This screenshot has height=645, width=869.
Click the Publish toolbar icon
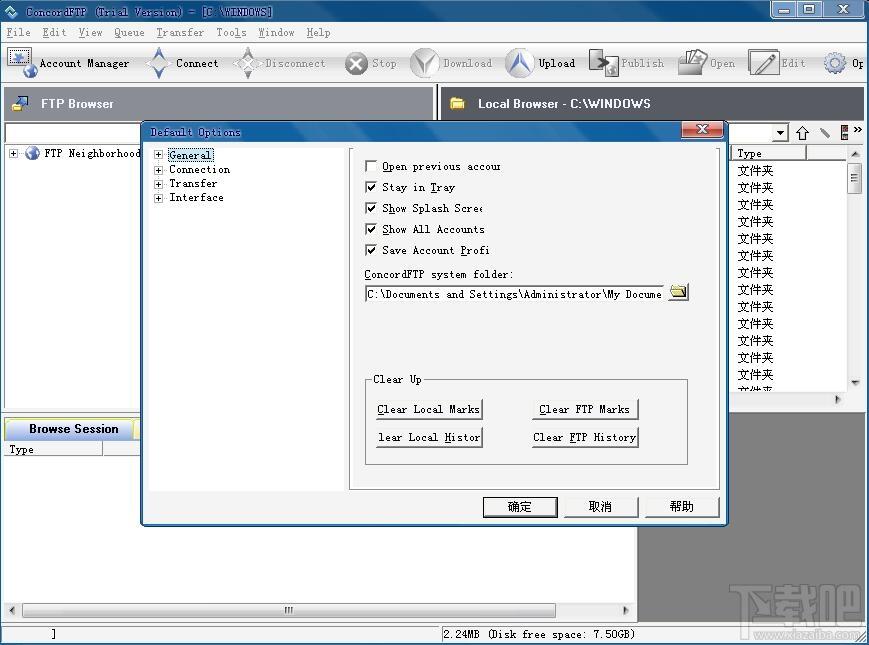click(603, 63)
